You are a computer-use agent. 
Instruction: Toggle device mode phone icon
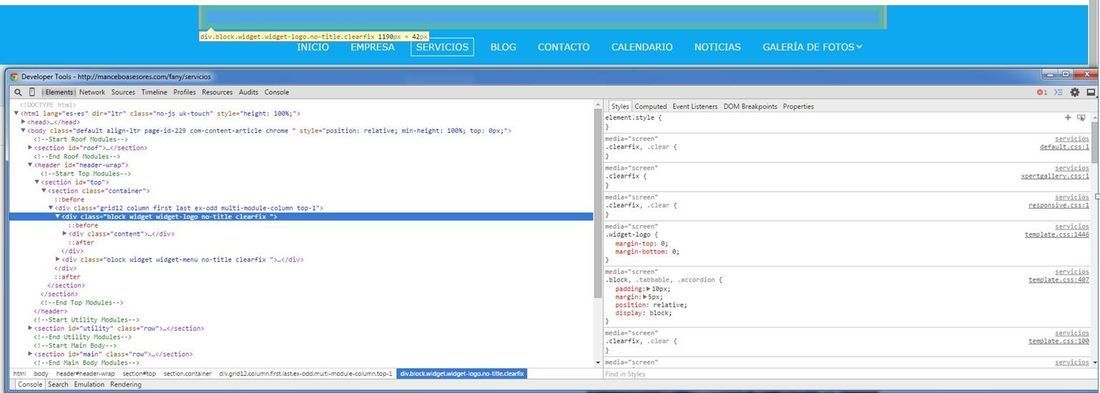point(32,92)
